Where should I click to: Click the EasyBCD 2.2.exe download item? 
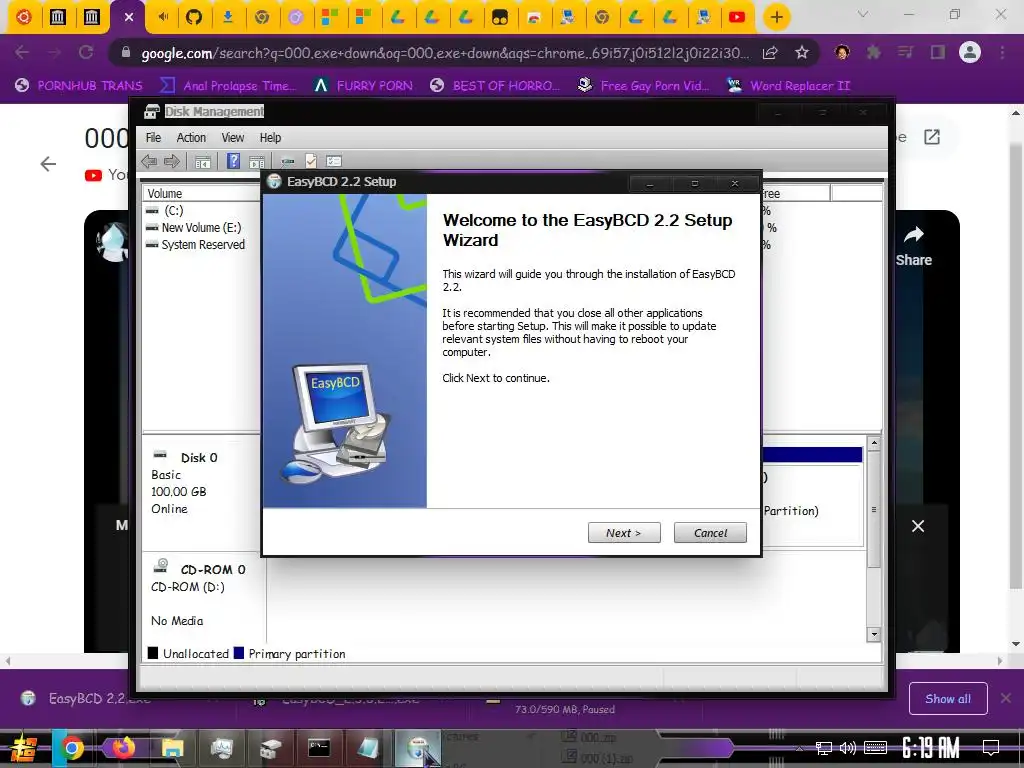pyautogui.click(x=85, y=699)
